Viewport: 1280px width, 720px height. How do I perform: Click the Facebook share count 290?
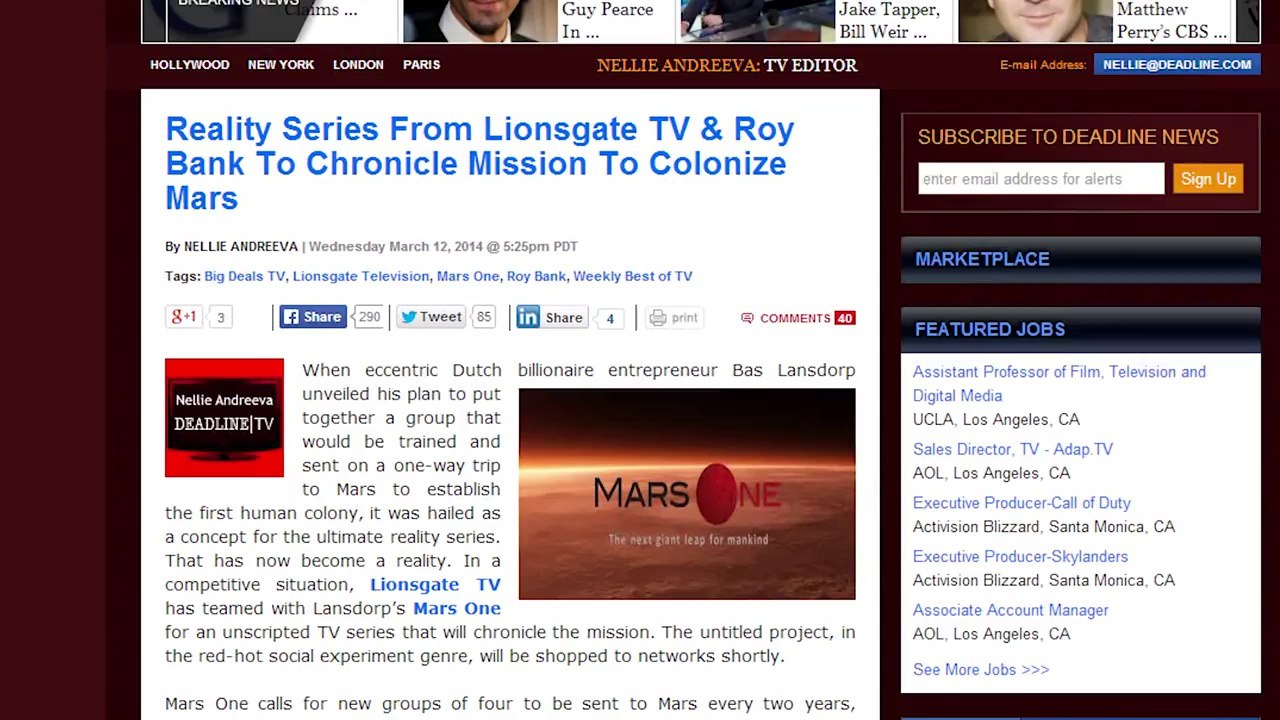click(369, 317)
